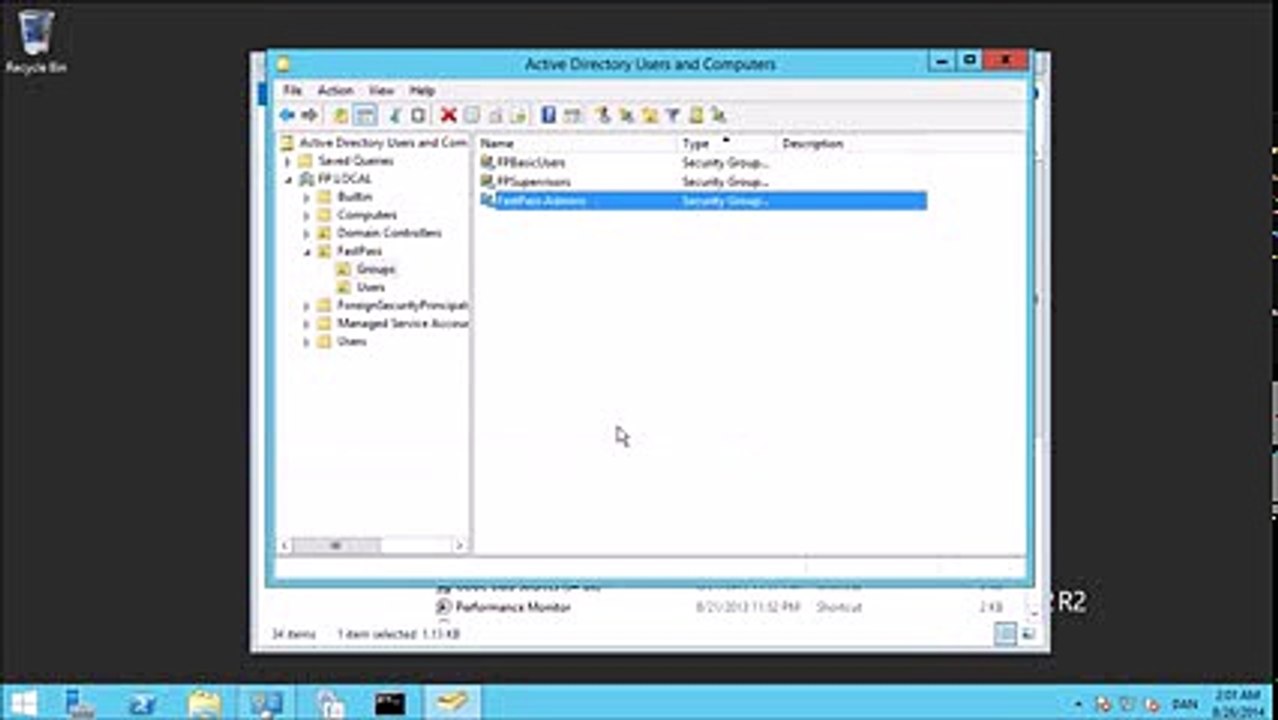
Task: Open PowerShell from the taskbar
Action: pos(142,703)
